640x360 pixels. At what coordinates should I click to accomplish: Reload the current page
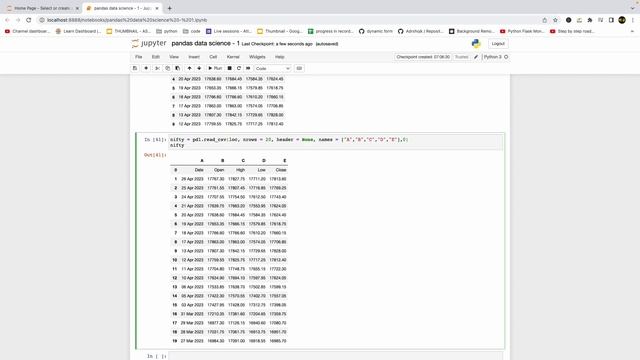pos(29,20)
